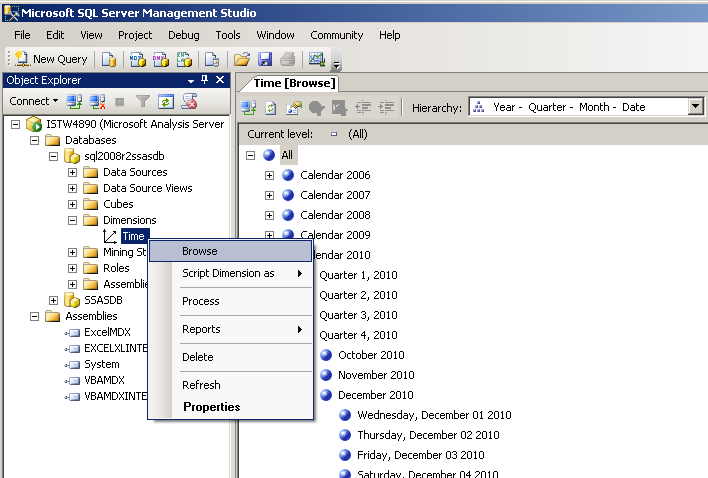
Task: Open the Community menu
Action: (x=336, y=35)
